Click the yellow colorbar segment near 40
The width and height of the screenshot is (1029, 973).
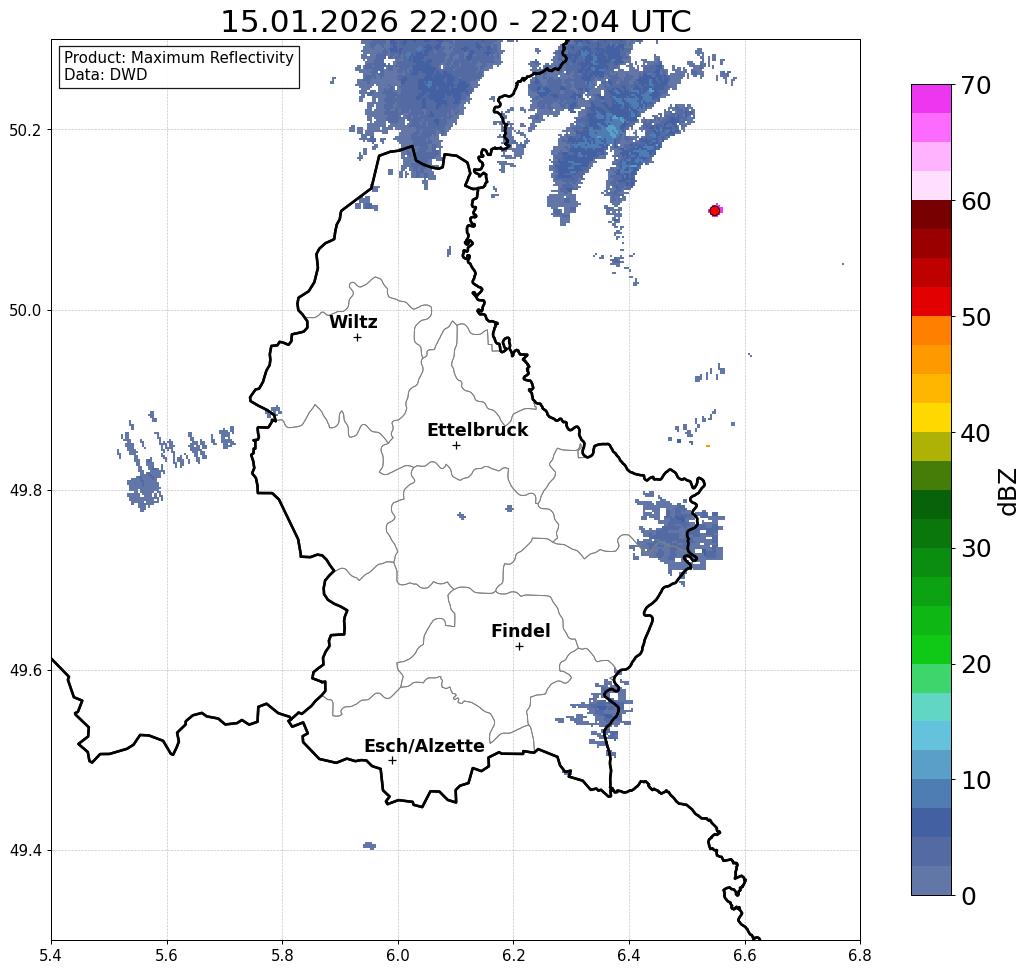coord(931,417)
